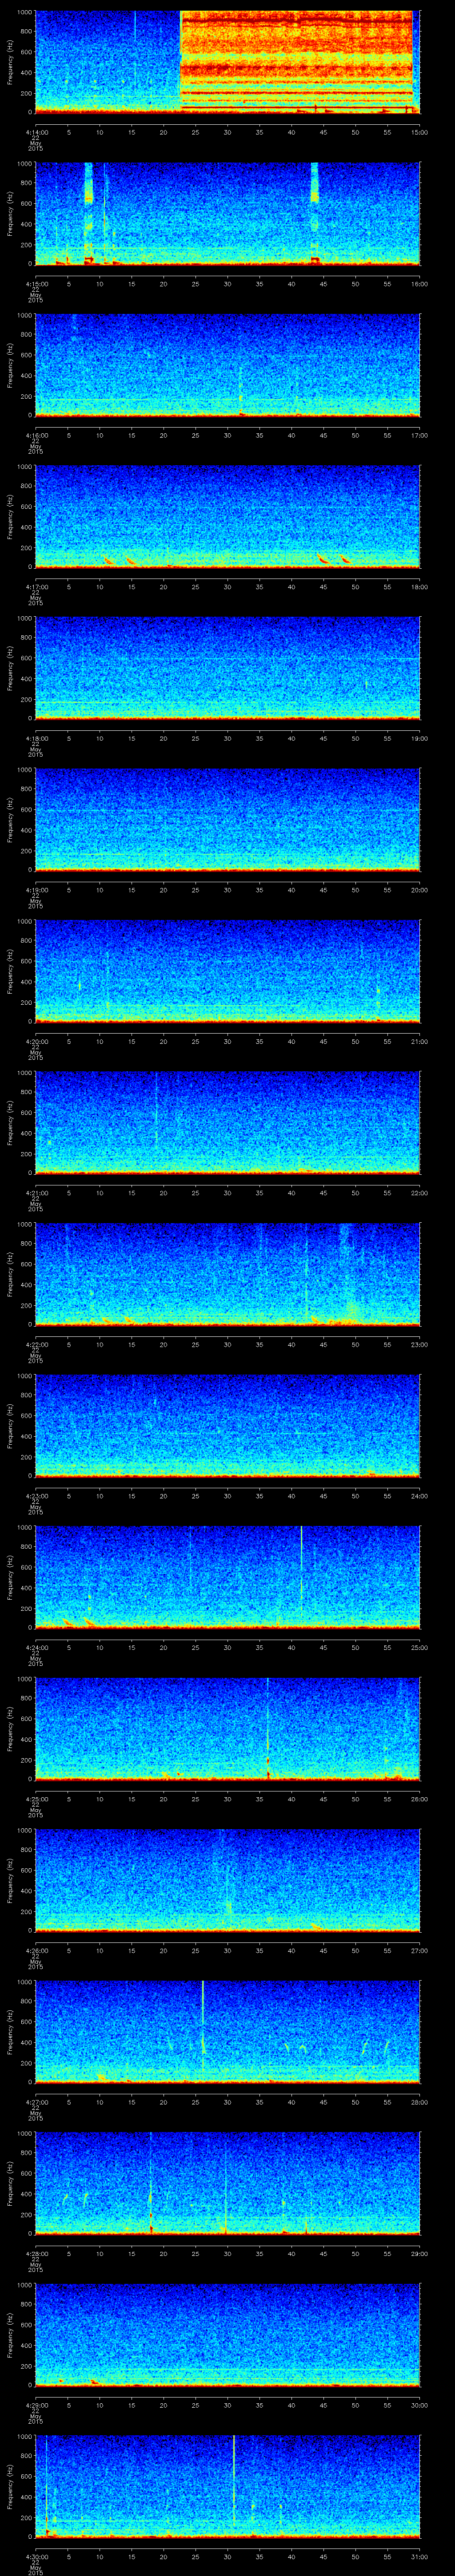The width and height of the screenshot is (455, 2576).
Task: Click the 28:00 end time label
Action: [x=419, y=2101]
